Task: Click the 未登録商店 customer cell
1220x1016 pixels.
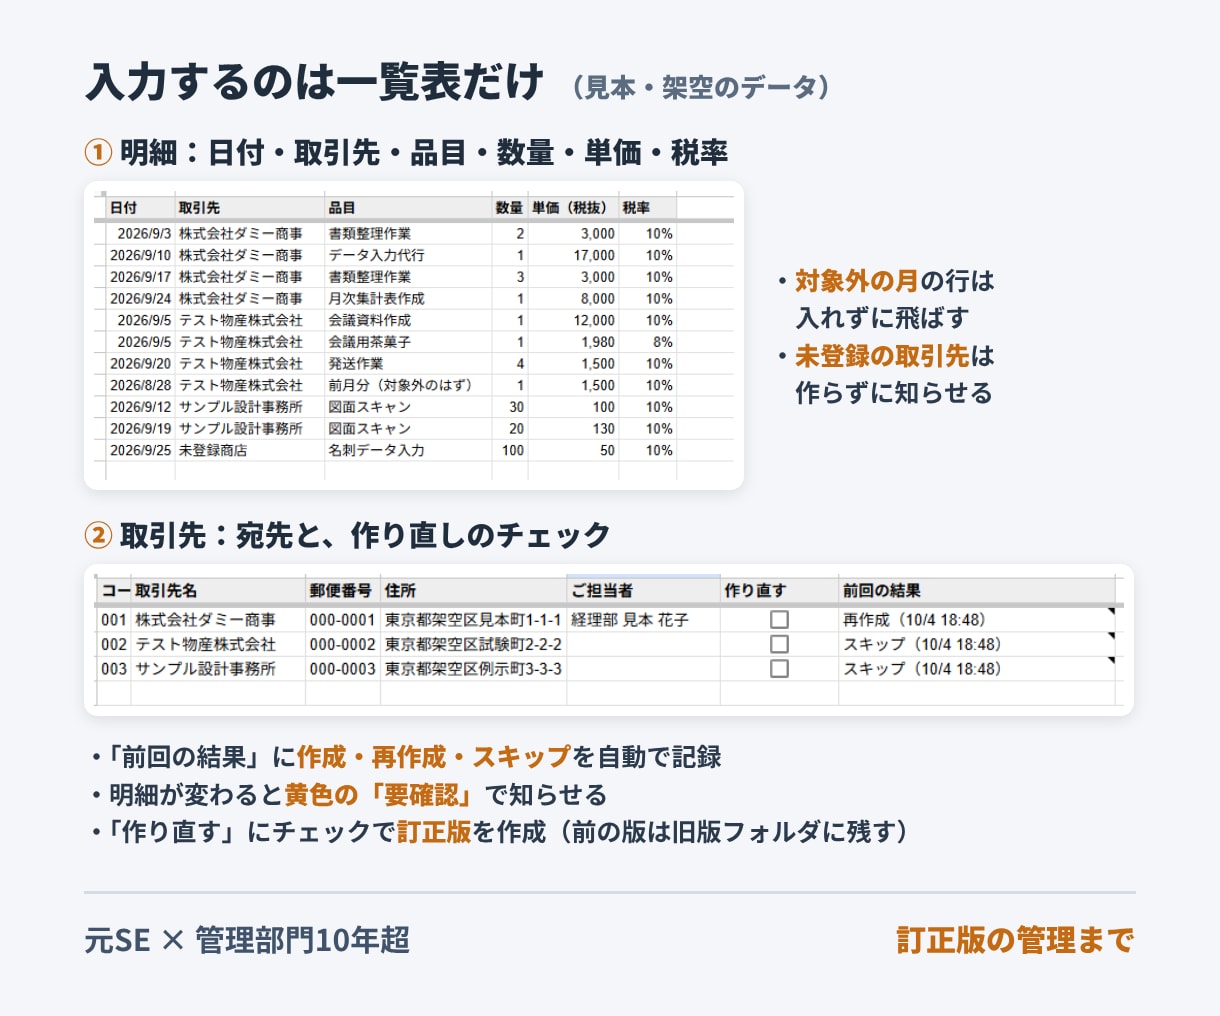Action: pyautogui.click(x=250, y=450)
